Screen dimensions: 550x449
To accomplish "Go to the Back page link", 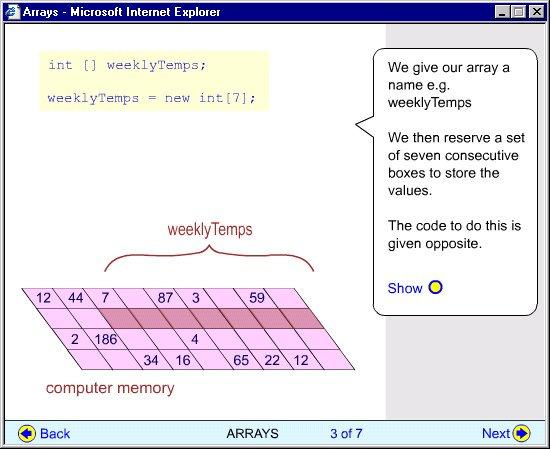I will (x=55, y=434).
